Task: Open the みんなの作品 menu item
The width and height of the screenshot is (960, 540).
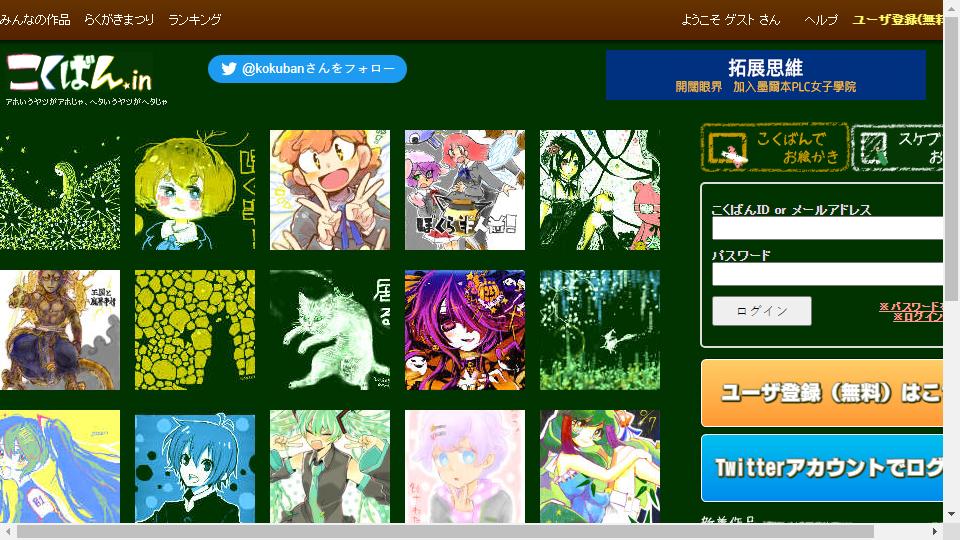Action: pos(36,20)
